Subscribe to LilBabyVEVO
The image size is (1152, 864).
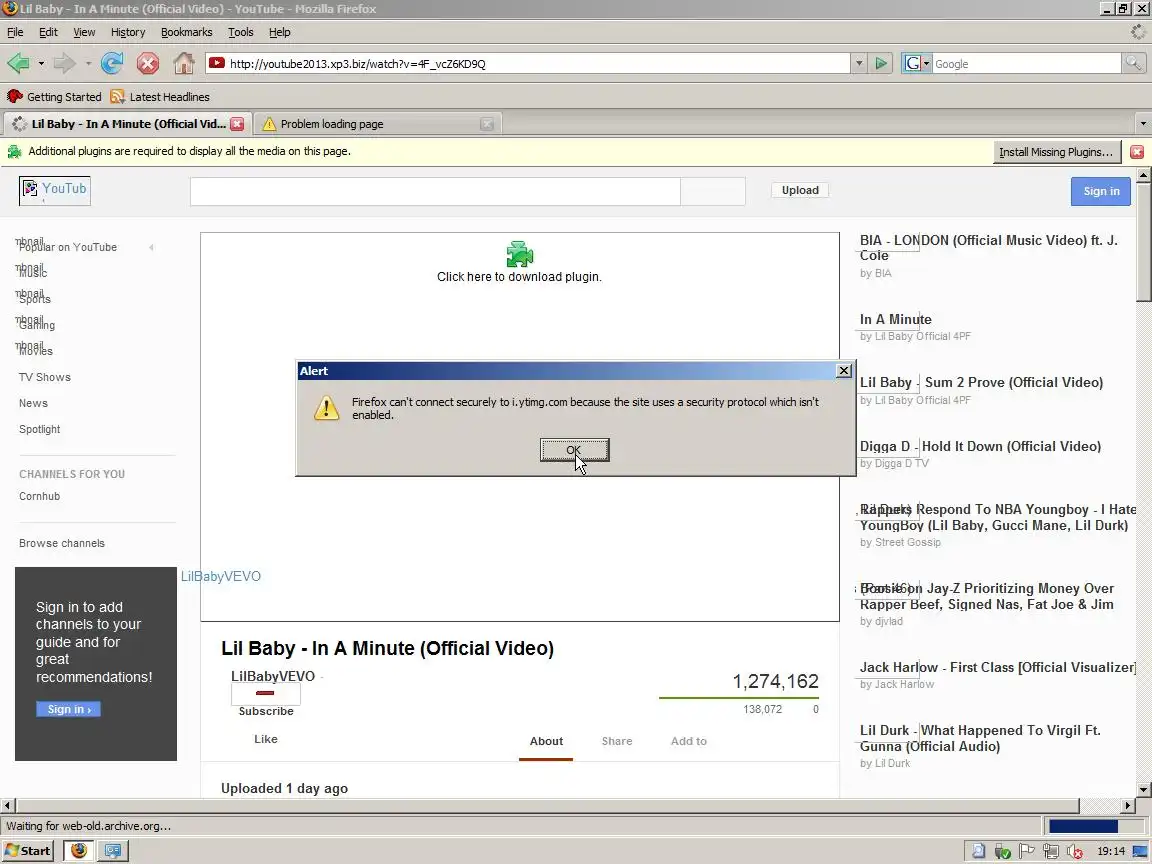[266, 711]
